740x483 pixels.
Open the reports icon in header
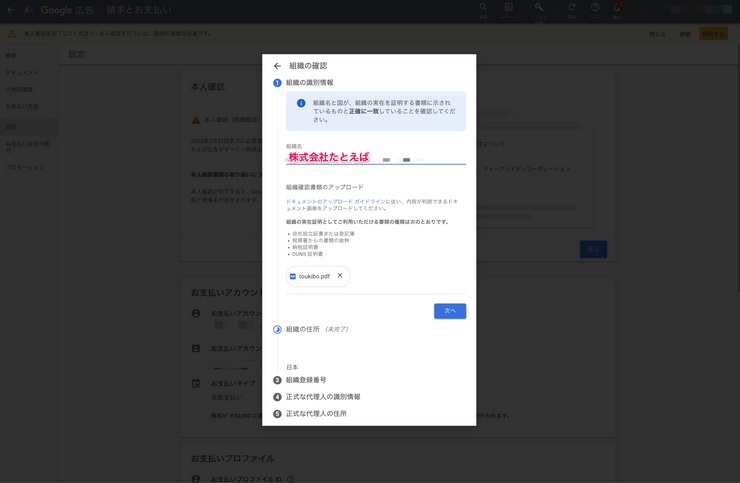pyautogui.click(x=508, y=7)
